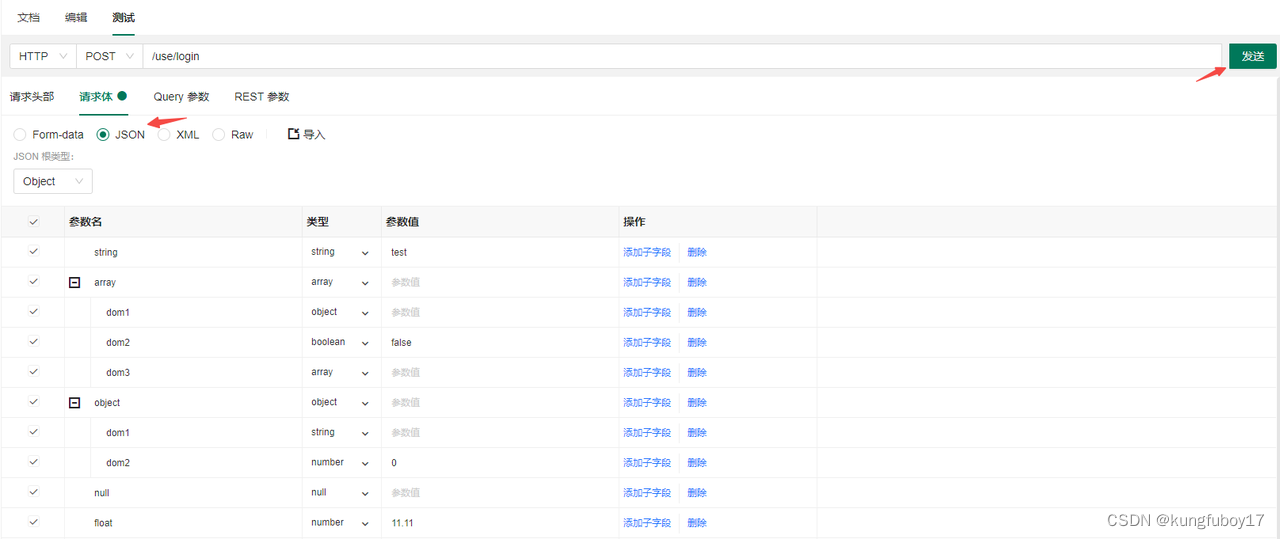Click the 参数名 column header
The image size is (1280, 539).
pos(86,222)
